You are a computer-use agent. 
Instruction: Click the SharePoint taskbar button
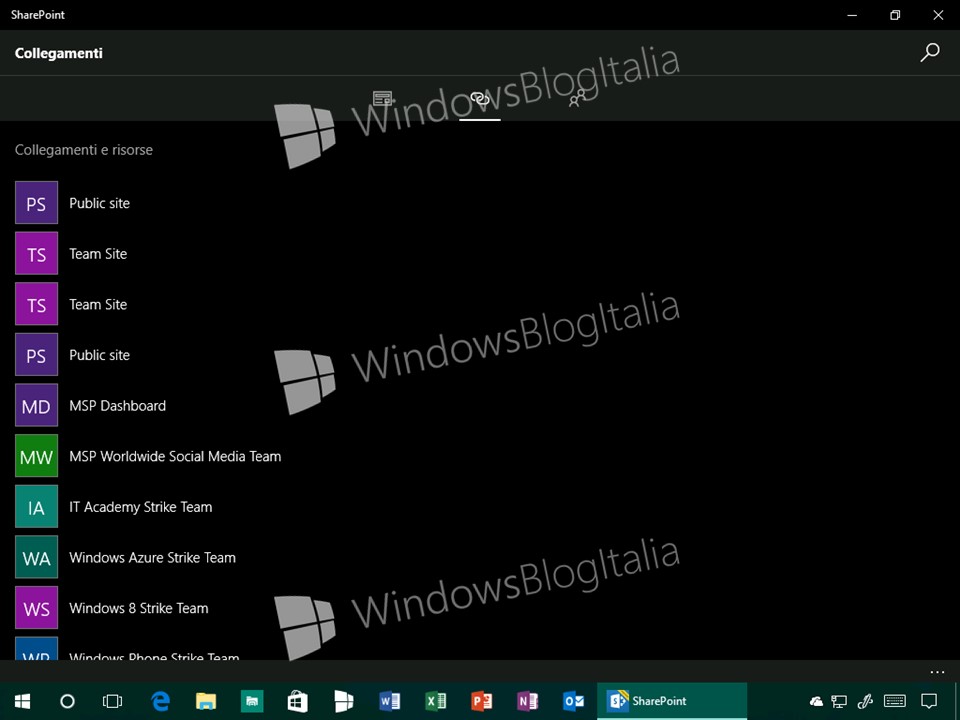(672, 701)
